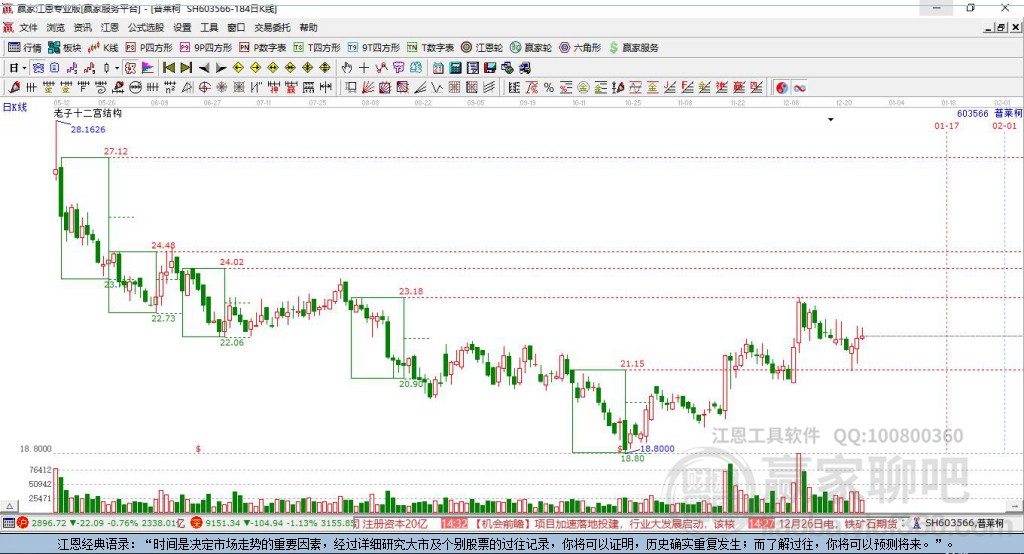Open the 9T四方形 tool
This screenshot has height=554, width=1024.
[374, 48]
